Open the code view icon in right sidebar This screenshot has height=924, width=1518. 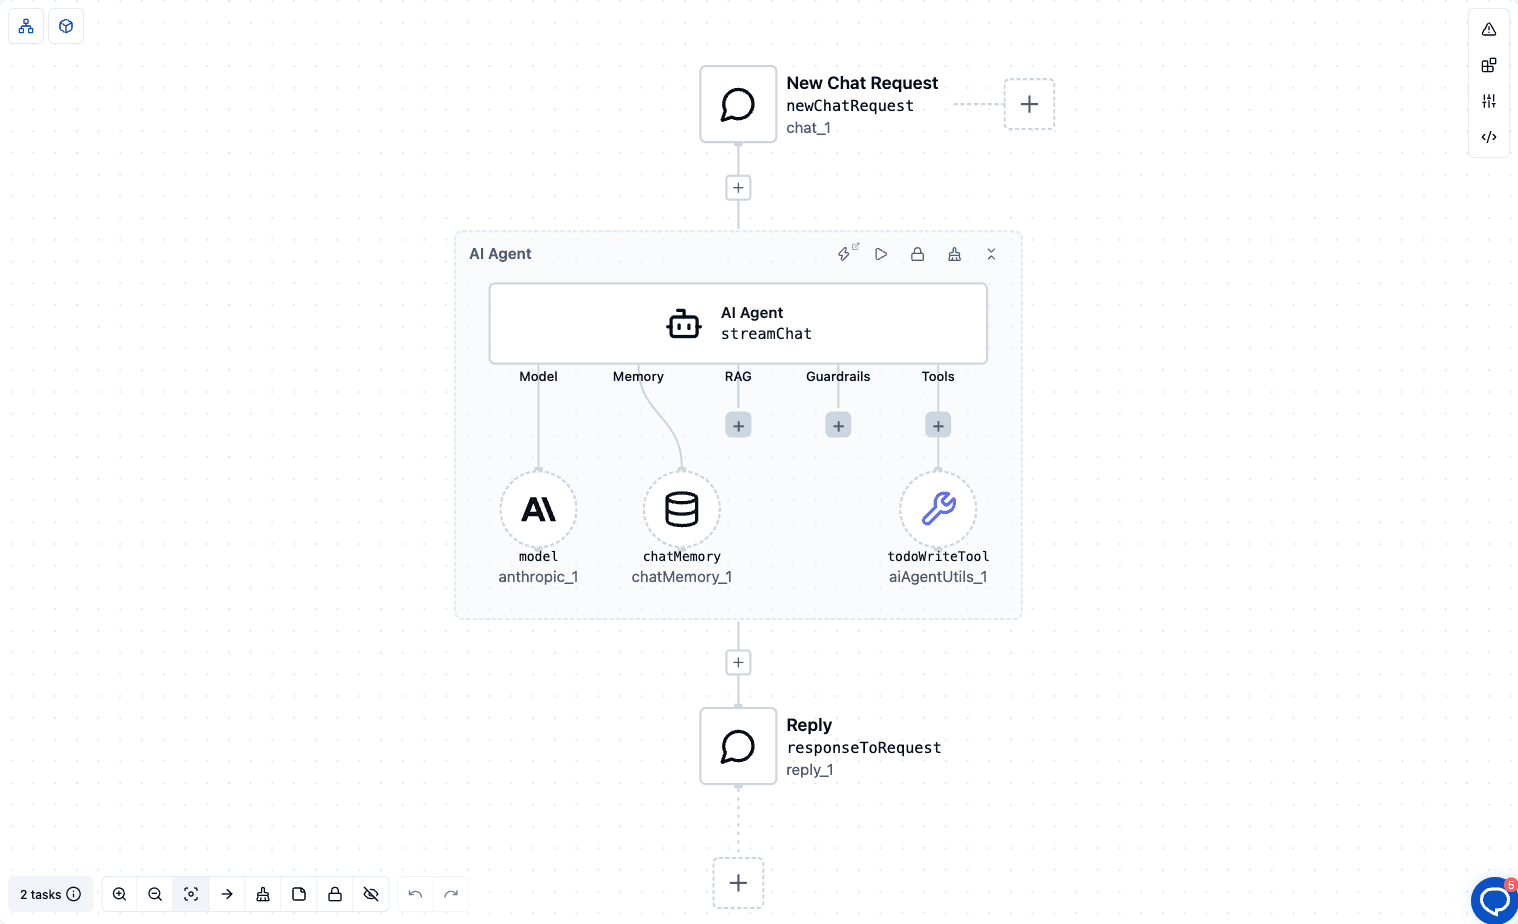point(1489,137)
